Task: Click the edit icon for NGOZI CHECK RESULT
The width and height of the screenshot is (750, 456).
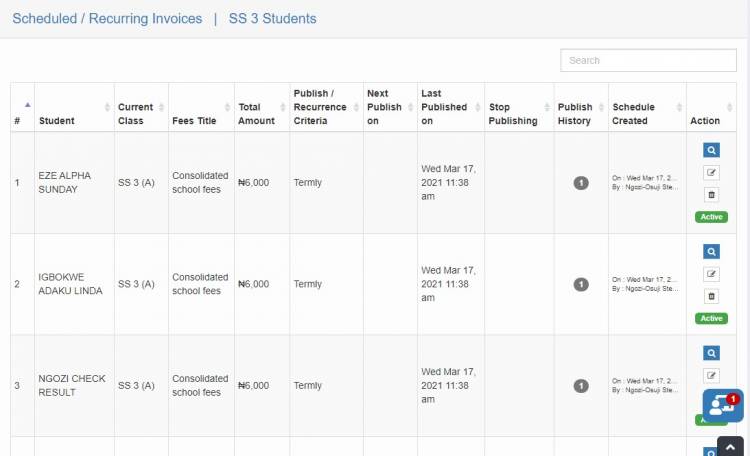Action: [711, 375]
